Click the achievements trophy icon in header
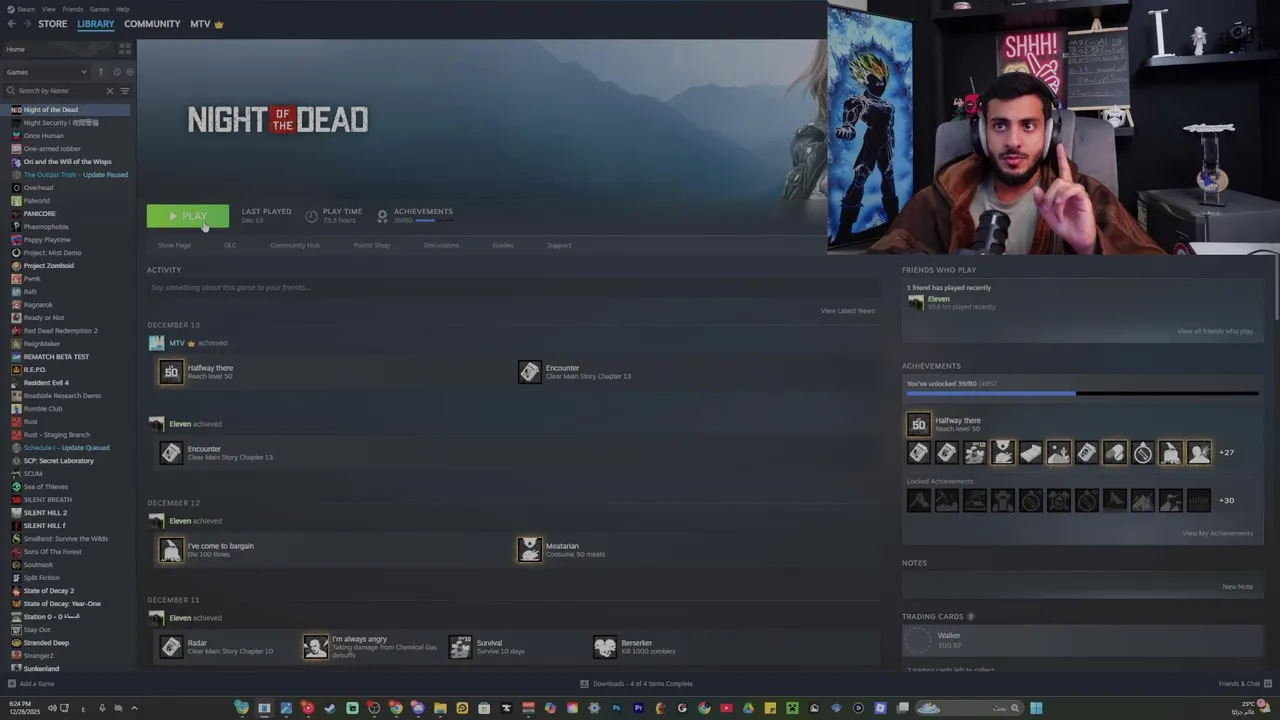The image size is (1280, 720). point(382,216)
